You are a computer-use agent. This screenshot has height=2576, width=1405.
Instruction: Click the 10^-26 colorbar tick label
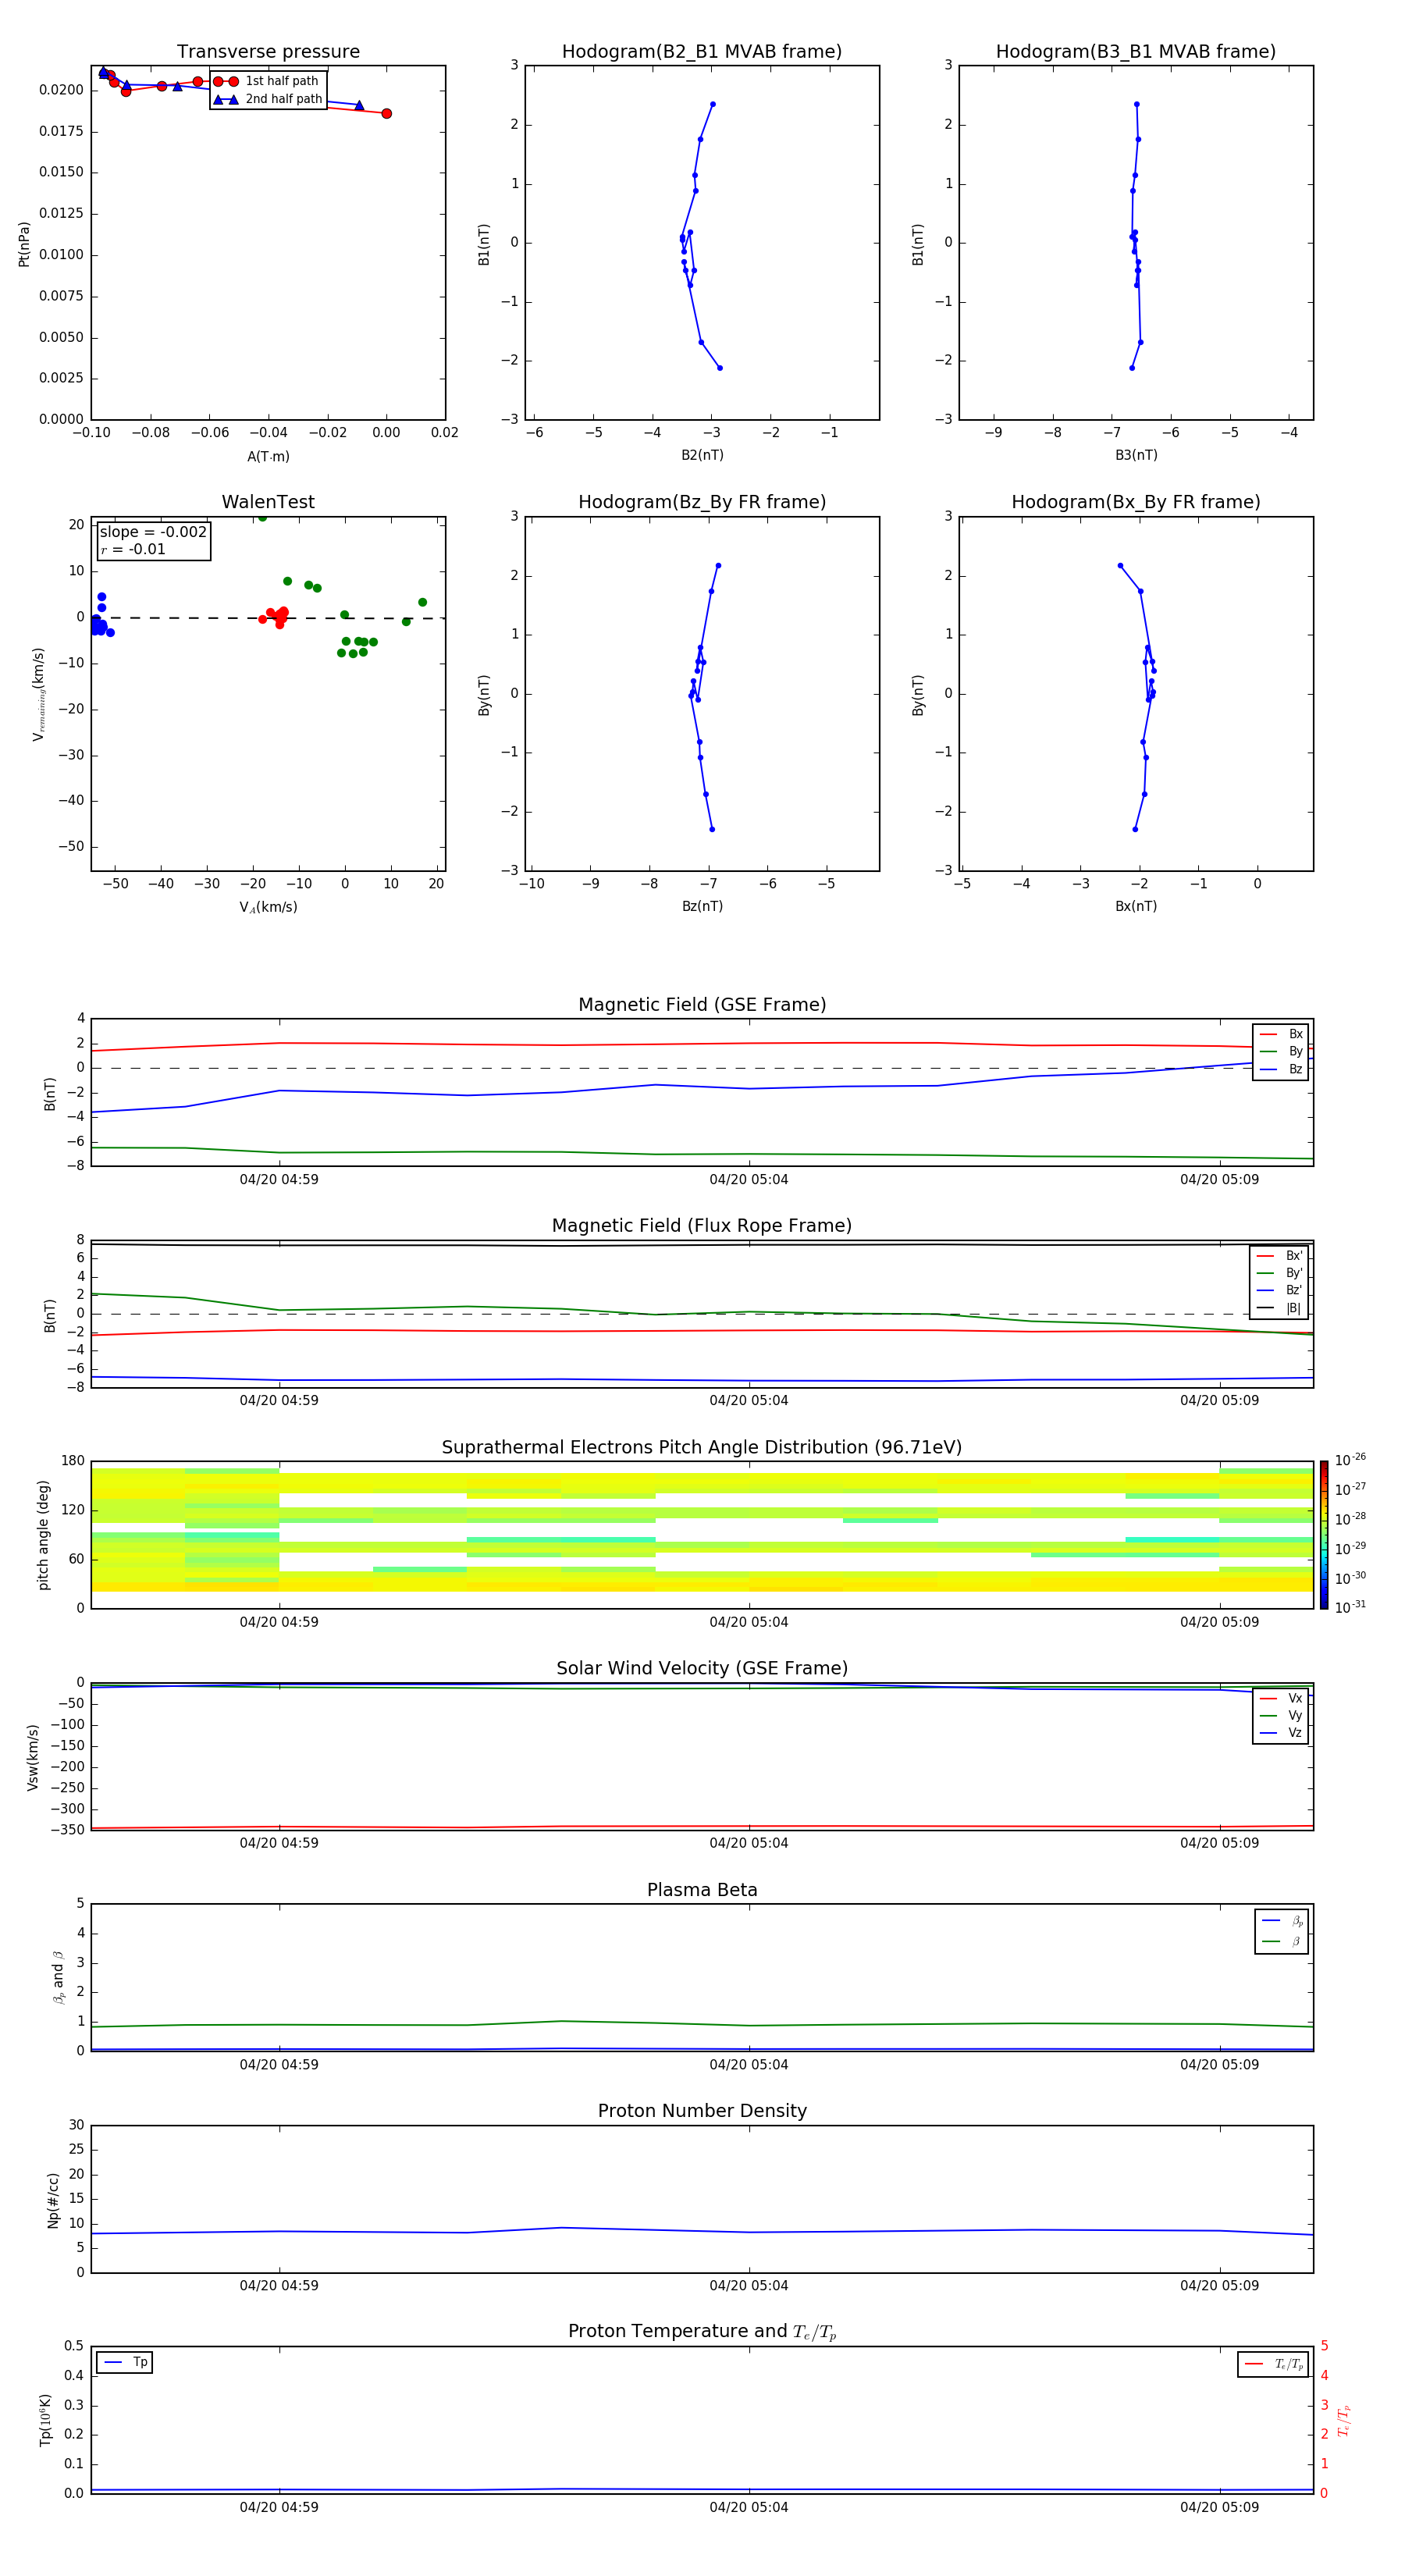tap(1350, 1460)
